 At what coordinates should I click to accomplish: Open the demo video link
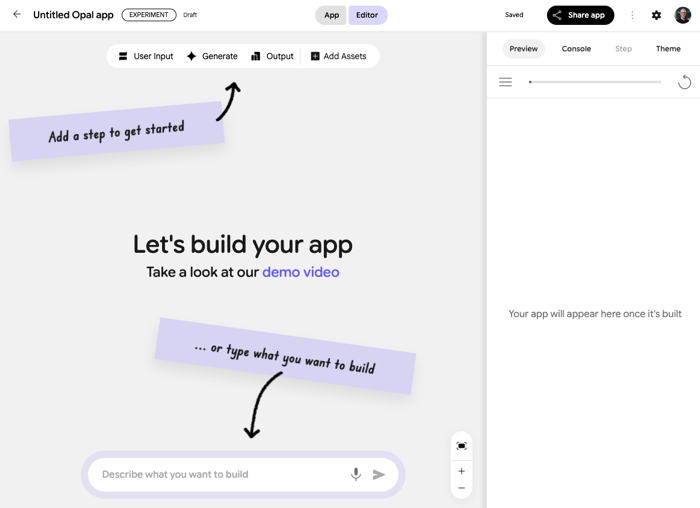300,272
